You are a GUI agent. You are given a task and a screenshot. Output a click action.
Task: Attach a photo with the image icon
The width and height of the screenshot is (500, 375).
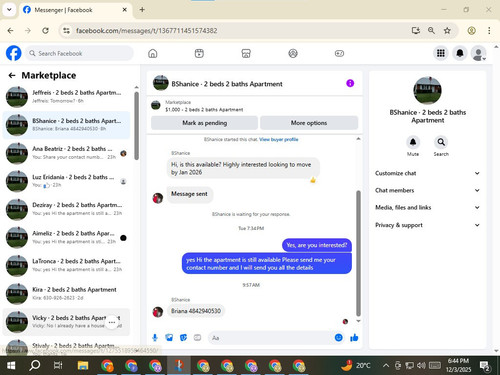169,338
